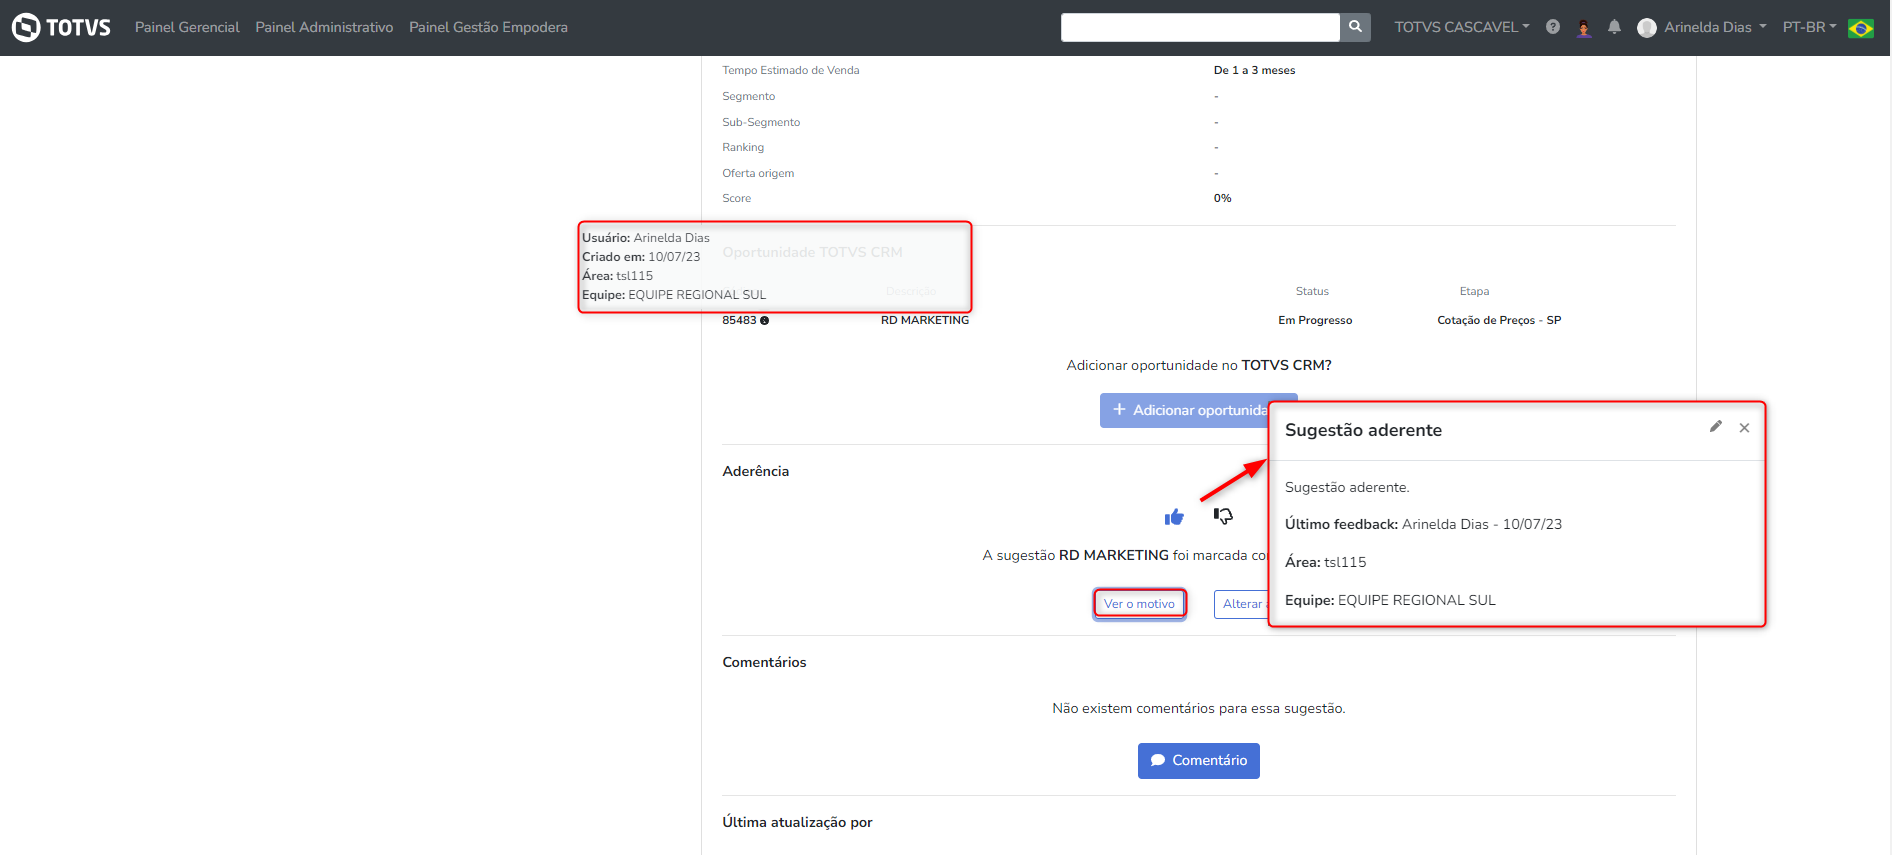Click the Comentário button
The width and height of the screenshot is (1892, 855).
tap(1198, 760)
